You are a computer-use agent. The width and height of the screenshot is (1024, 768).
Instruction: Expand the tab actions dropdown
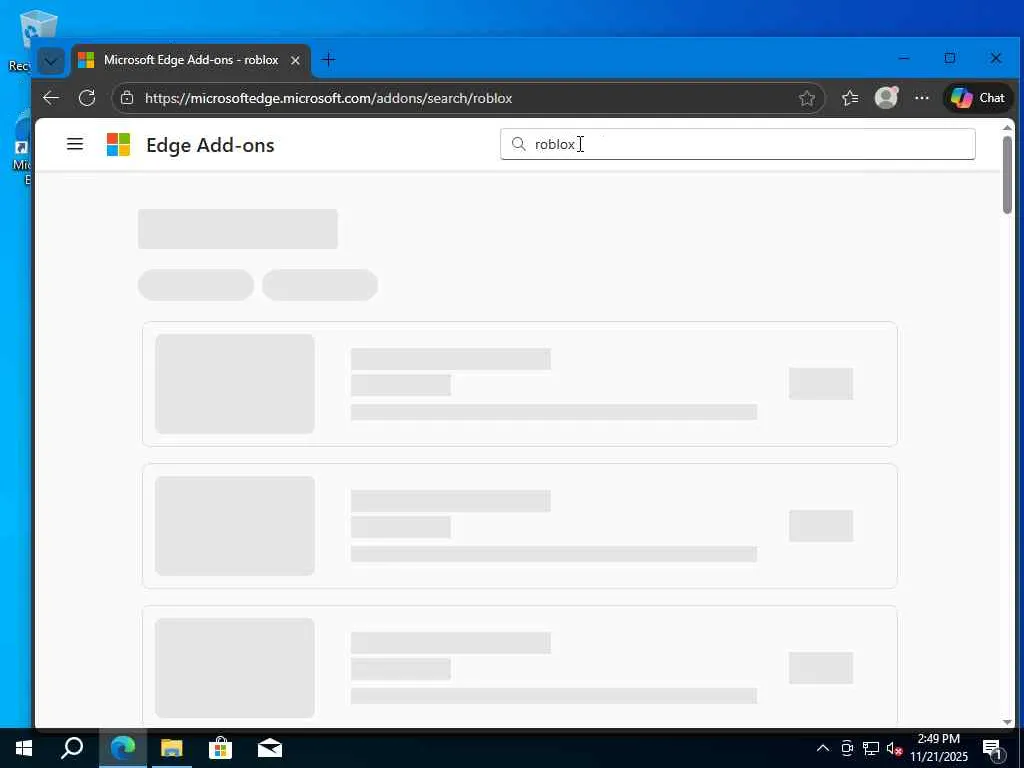point(51,61)
